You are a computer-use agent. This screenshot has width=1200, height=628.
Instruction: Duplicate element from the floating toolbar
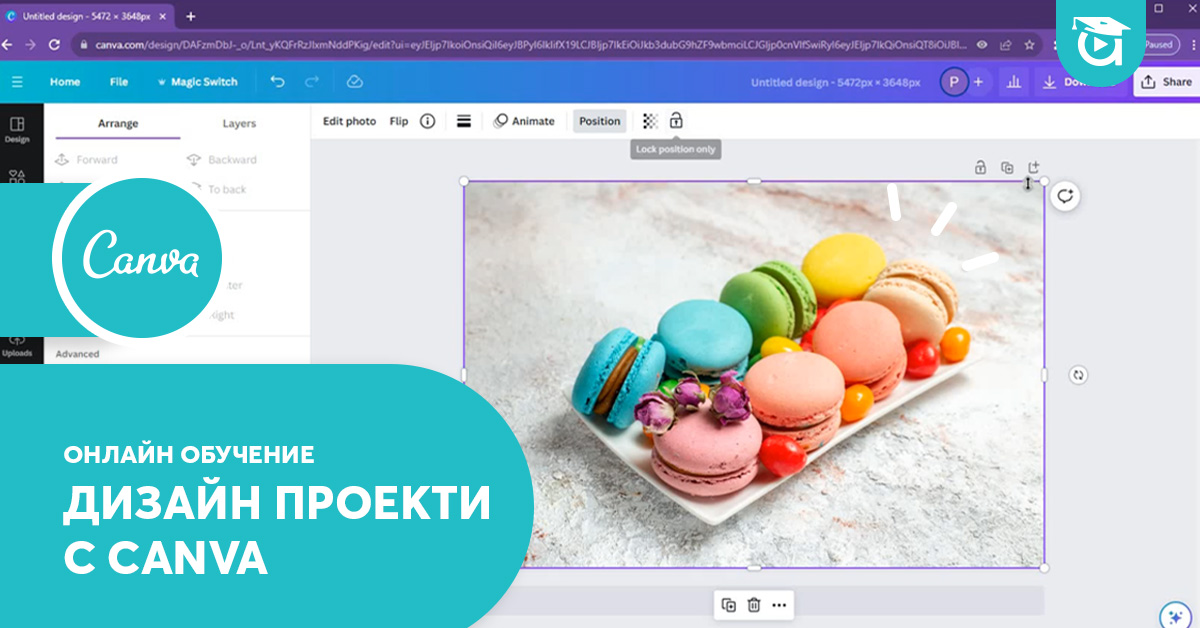pos(729,605)
